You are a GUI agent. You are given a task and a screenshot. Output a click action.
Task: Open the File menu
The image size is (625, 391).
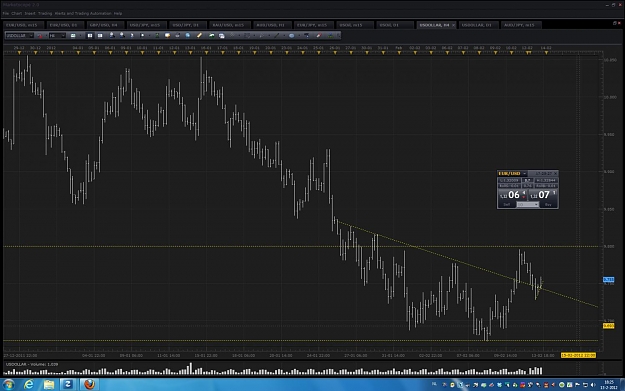point(5,14)
